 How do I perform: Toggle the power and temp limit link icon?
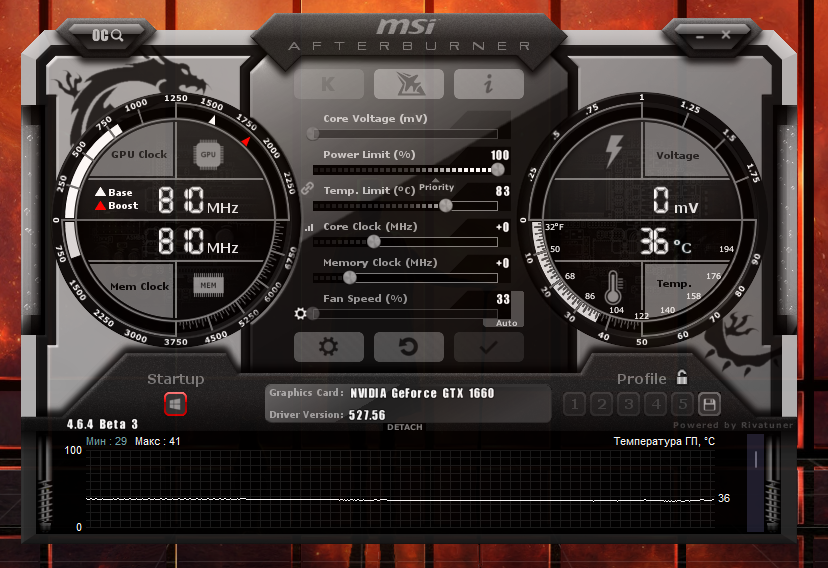click(x=307, y=188)
